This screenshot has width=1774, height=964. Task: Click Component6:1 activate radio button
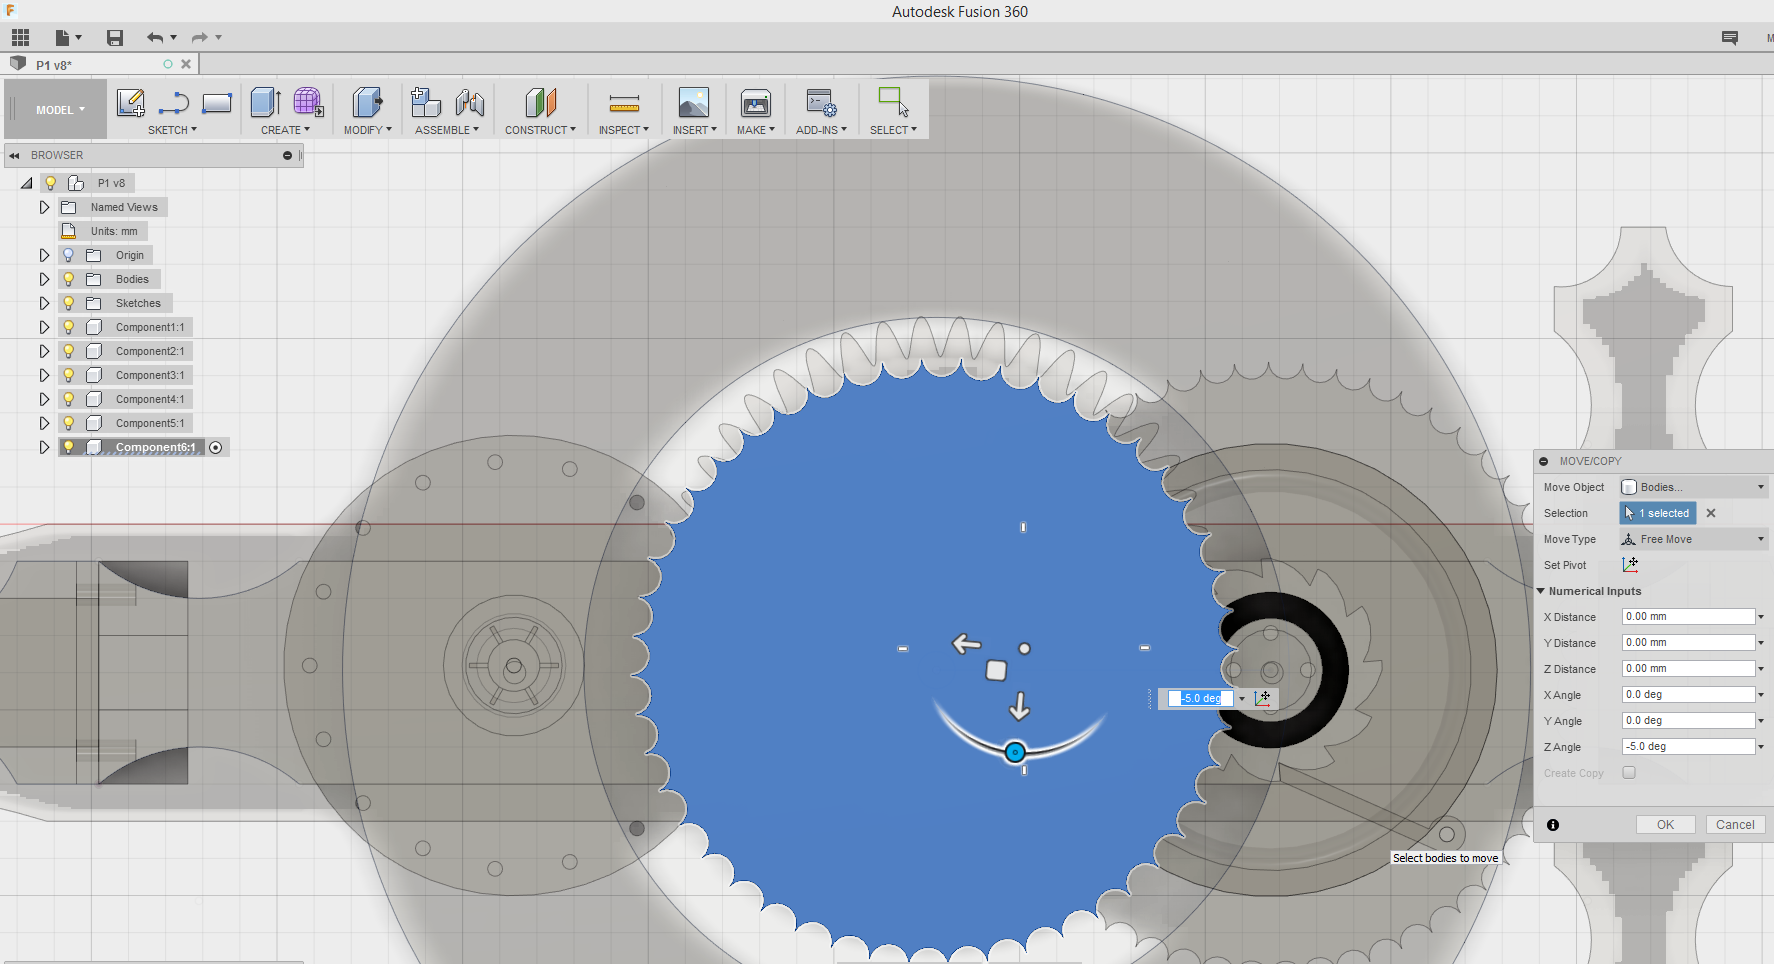coord(216,448)
